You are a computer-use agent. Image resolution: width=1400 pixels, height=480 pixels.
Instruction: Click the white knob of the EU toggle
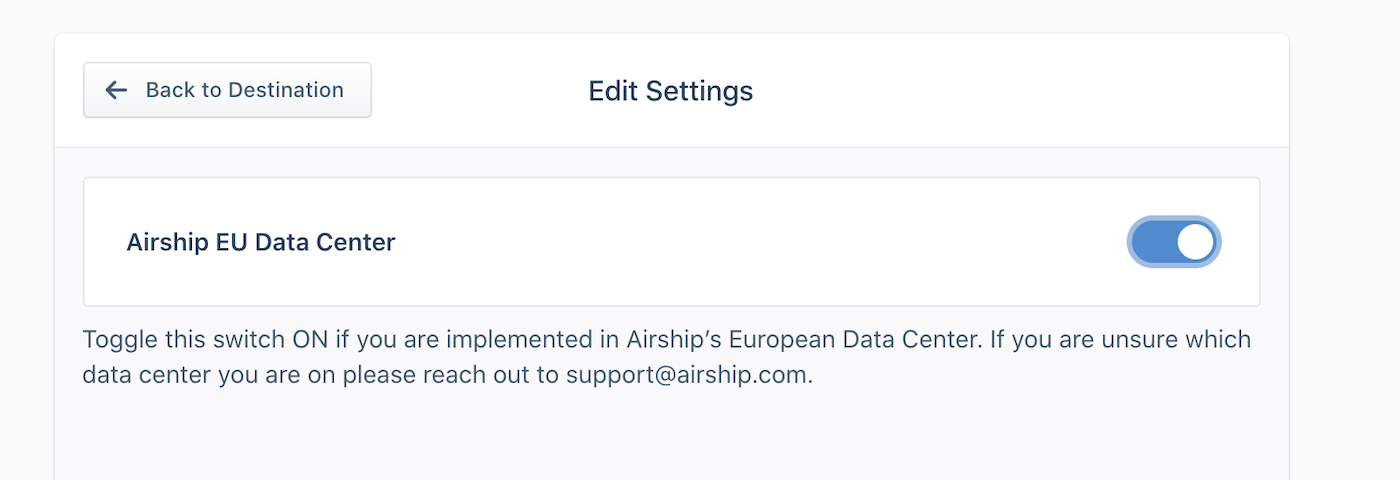click(x=1196, y=242)
